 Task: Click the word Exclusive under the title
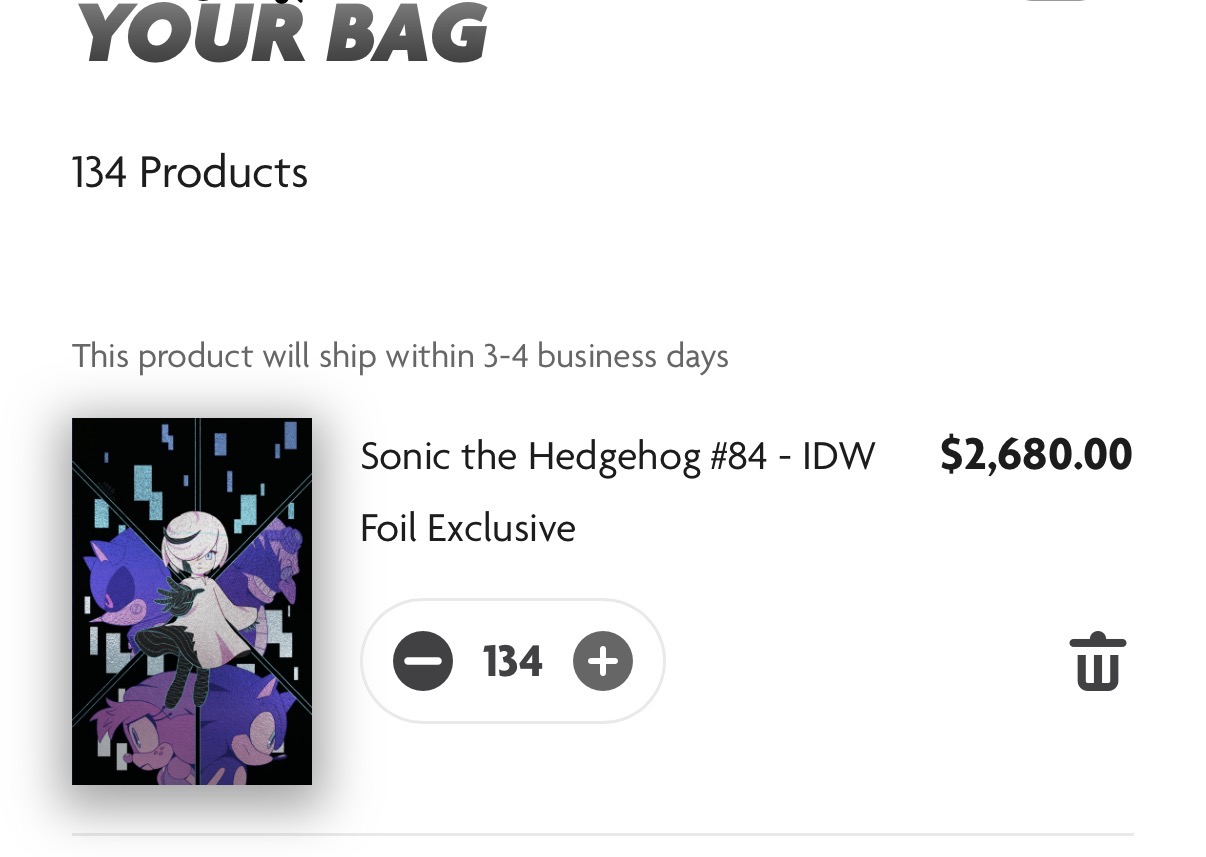(x=501, y=528)
